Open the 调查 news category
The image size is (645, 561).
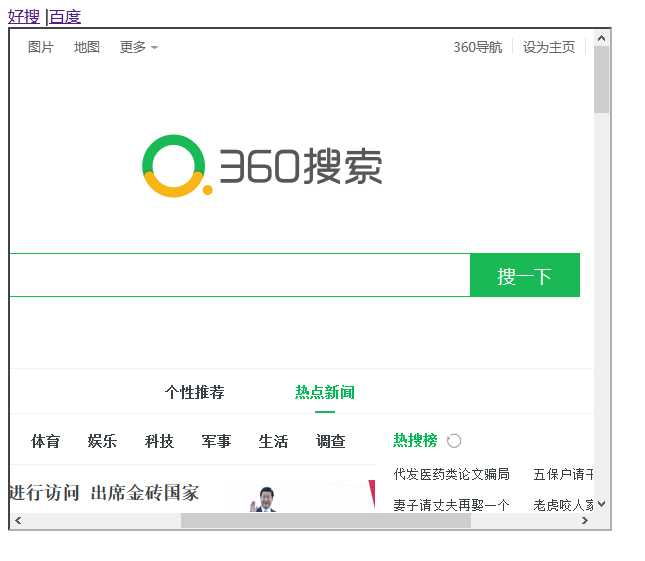point(330,441)
